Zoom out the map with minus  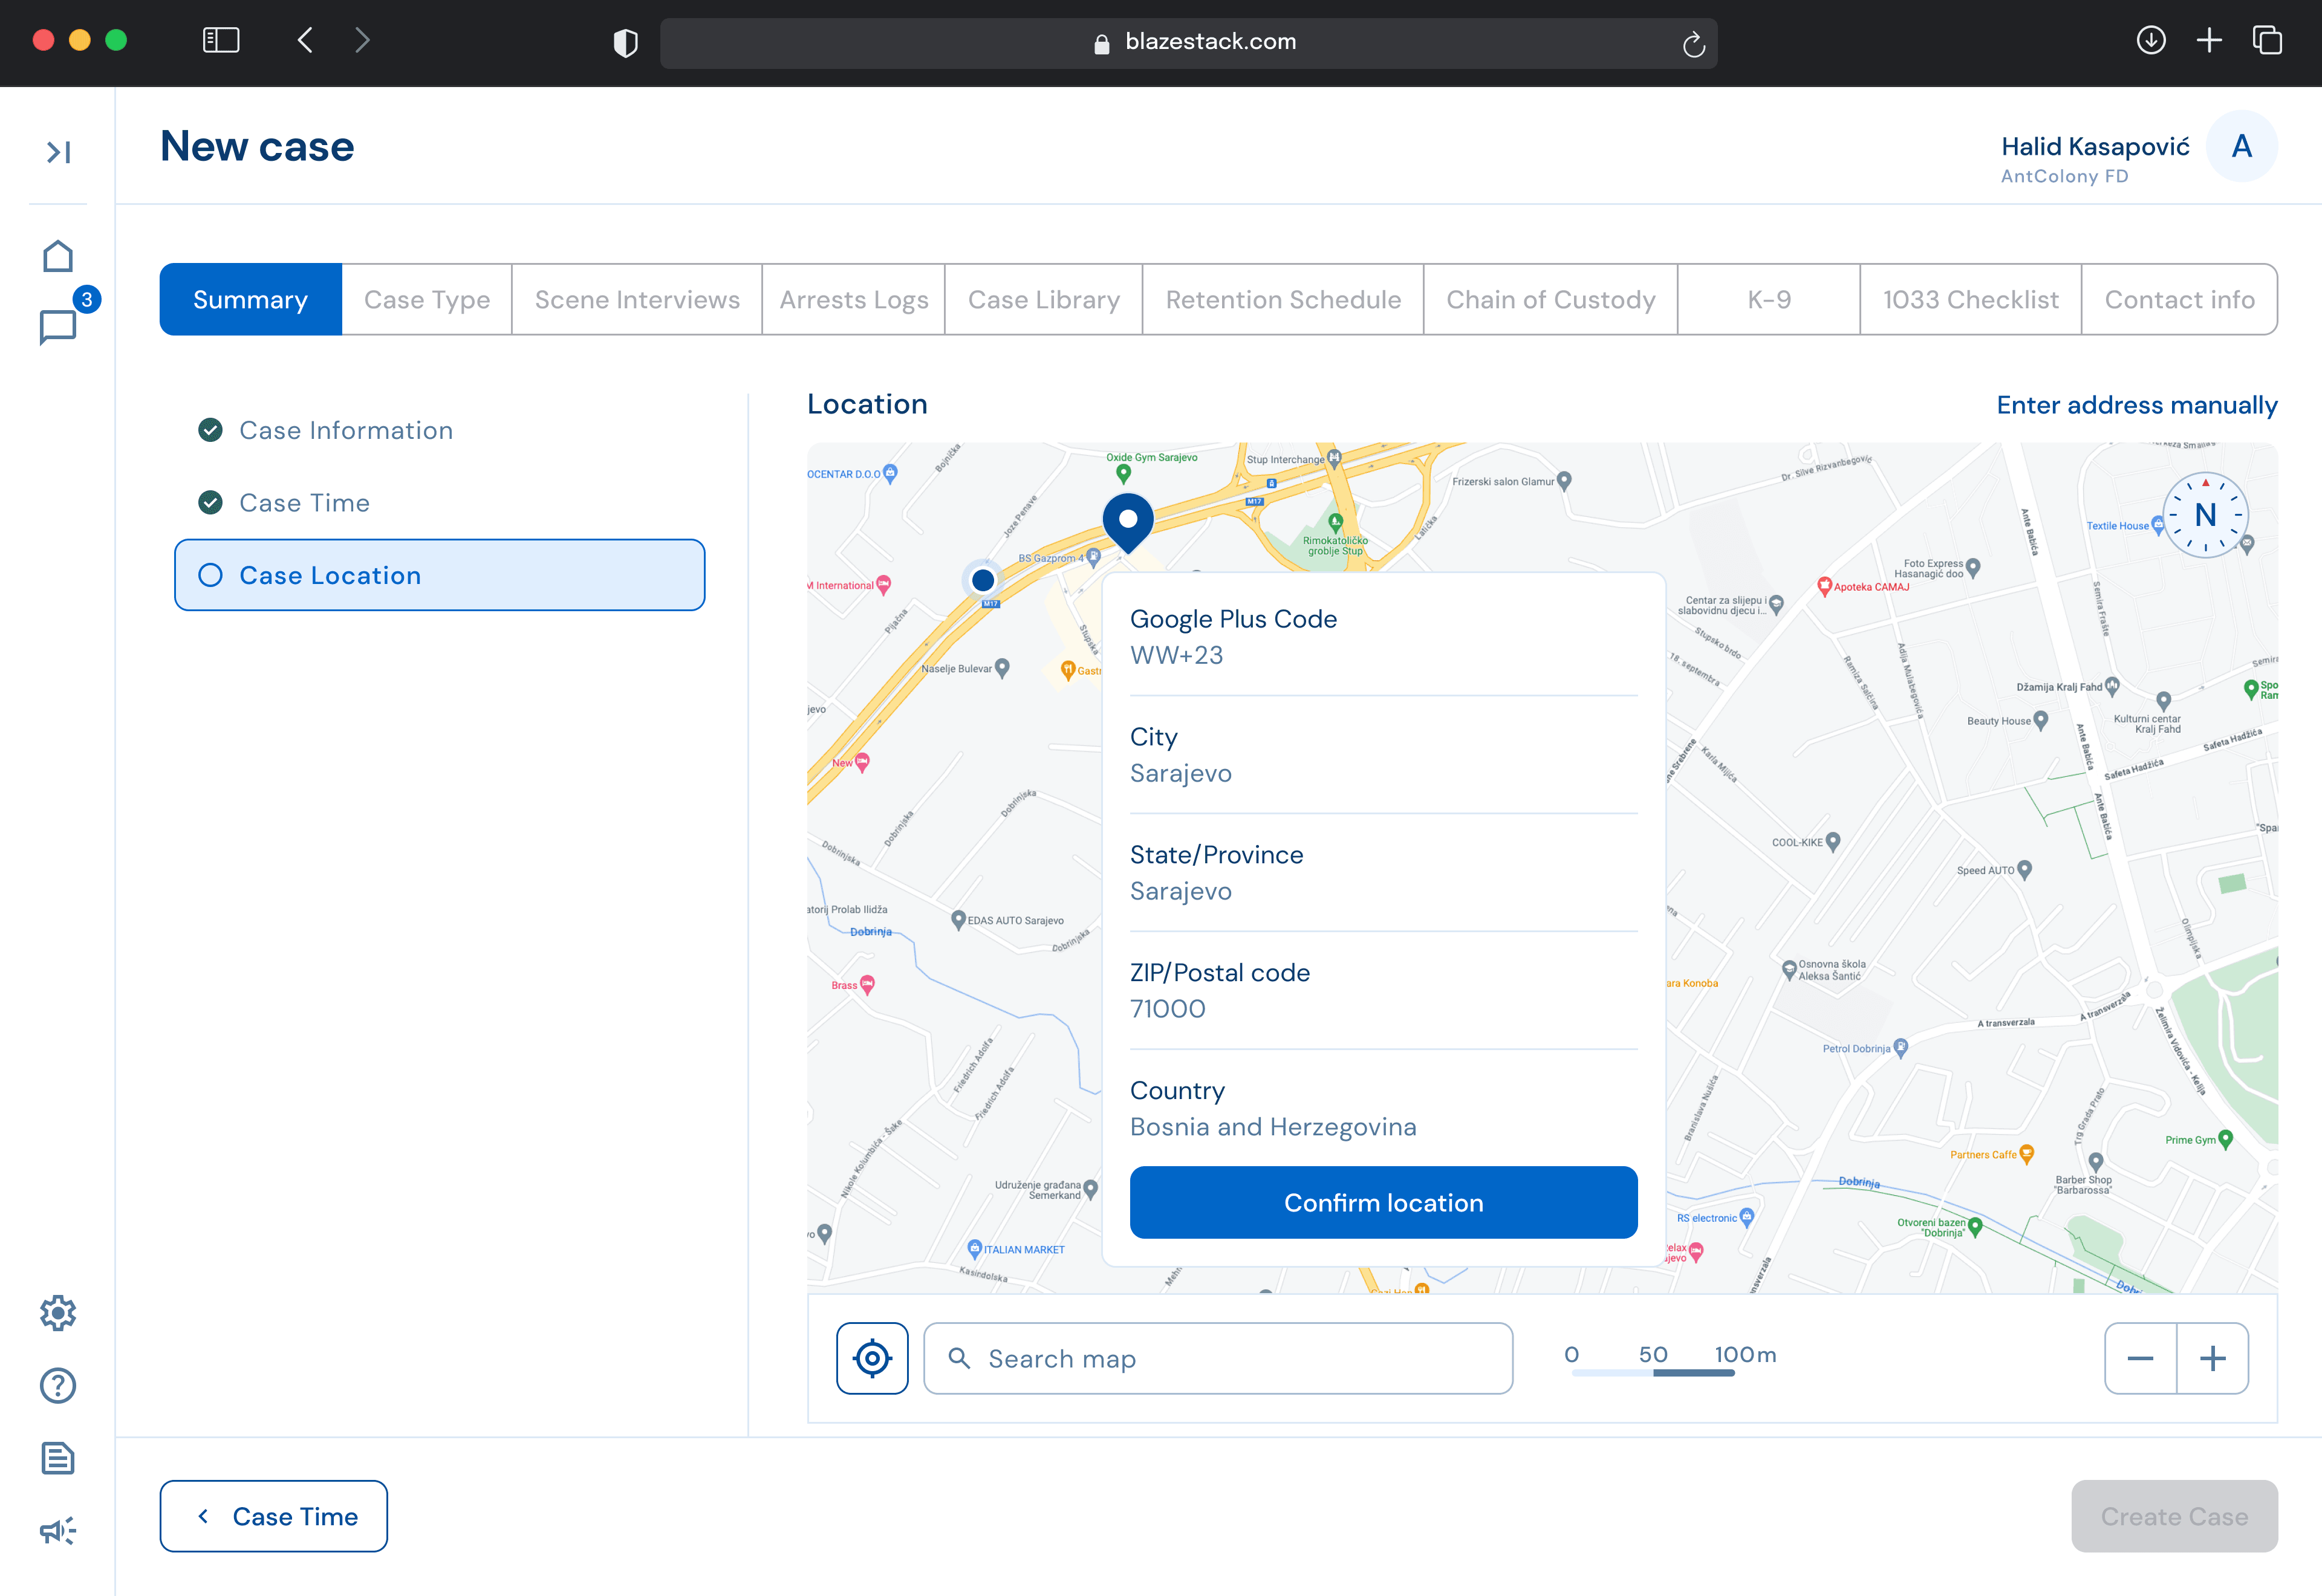point(2140,1358)
